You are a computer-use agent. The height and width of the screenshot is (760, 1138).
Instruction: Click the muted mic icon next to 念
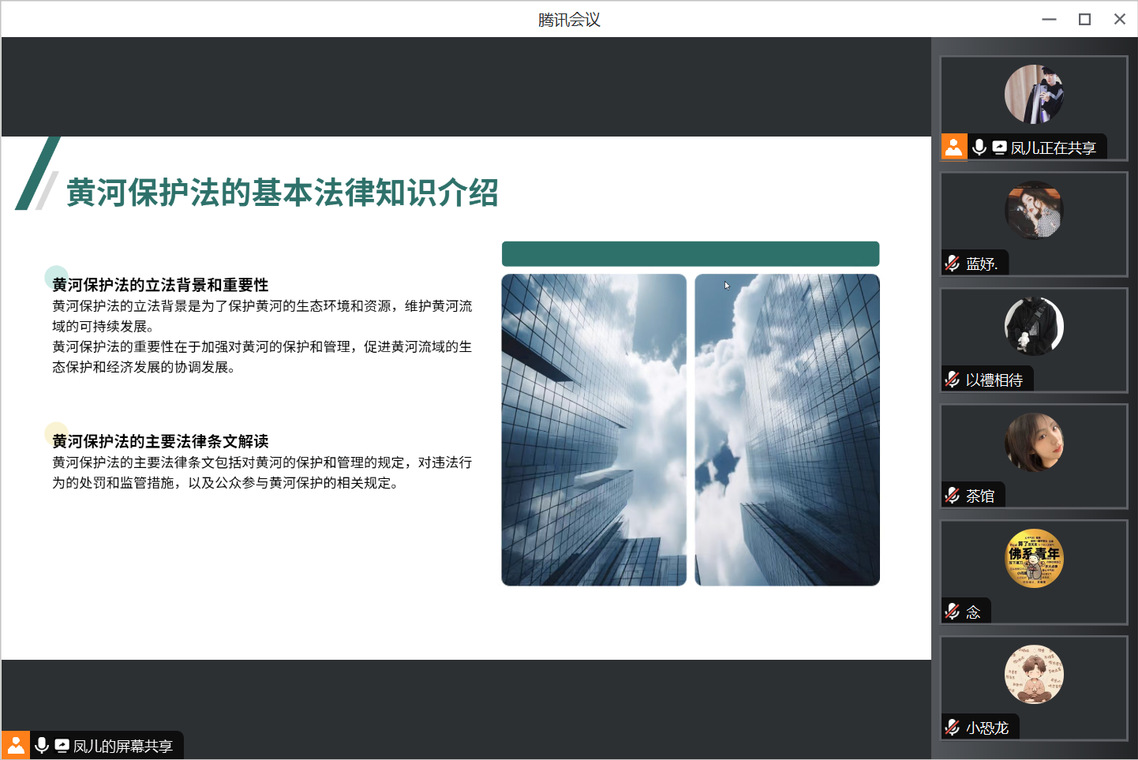pyautogui.click(x=953, y=612)
